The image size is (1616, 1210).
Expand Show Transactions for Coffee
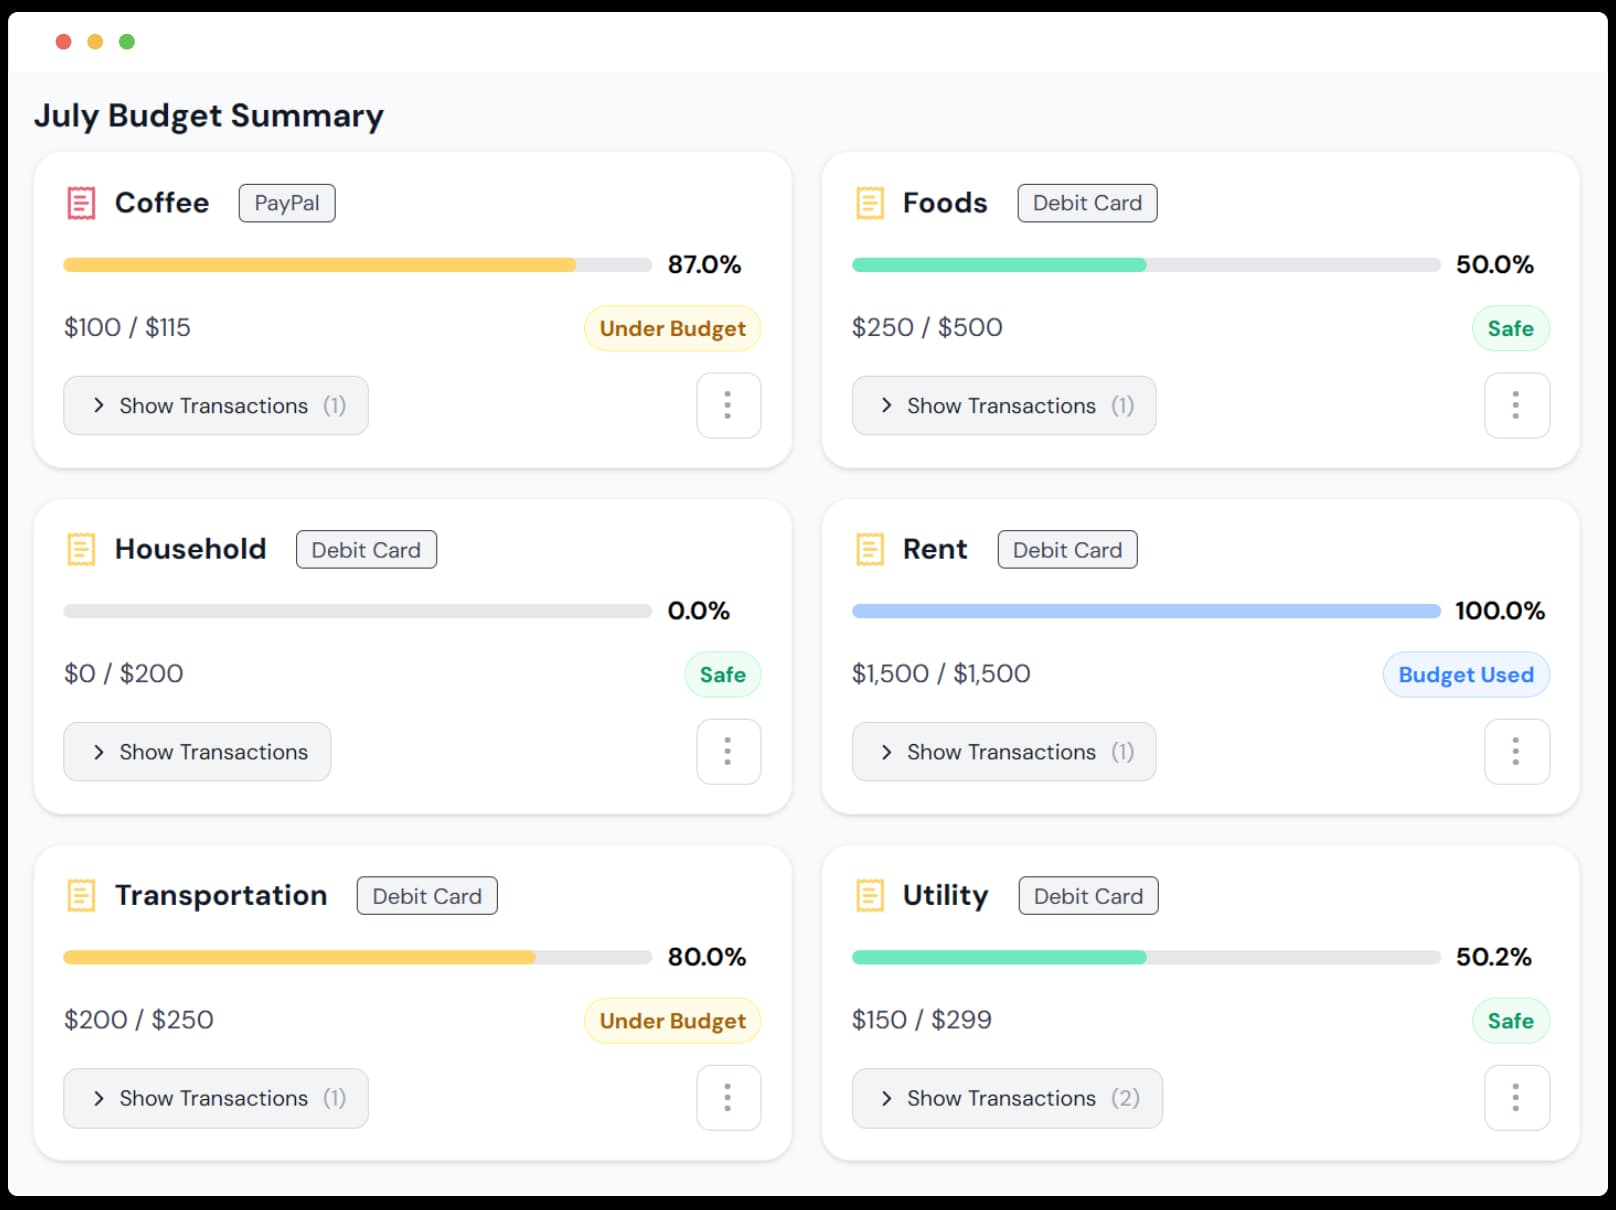pyautogui.click(x=215, y=405)
